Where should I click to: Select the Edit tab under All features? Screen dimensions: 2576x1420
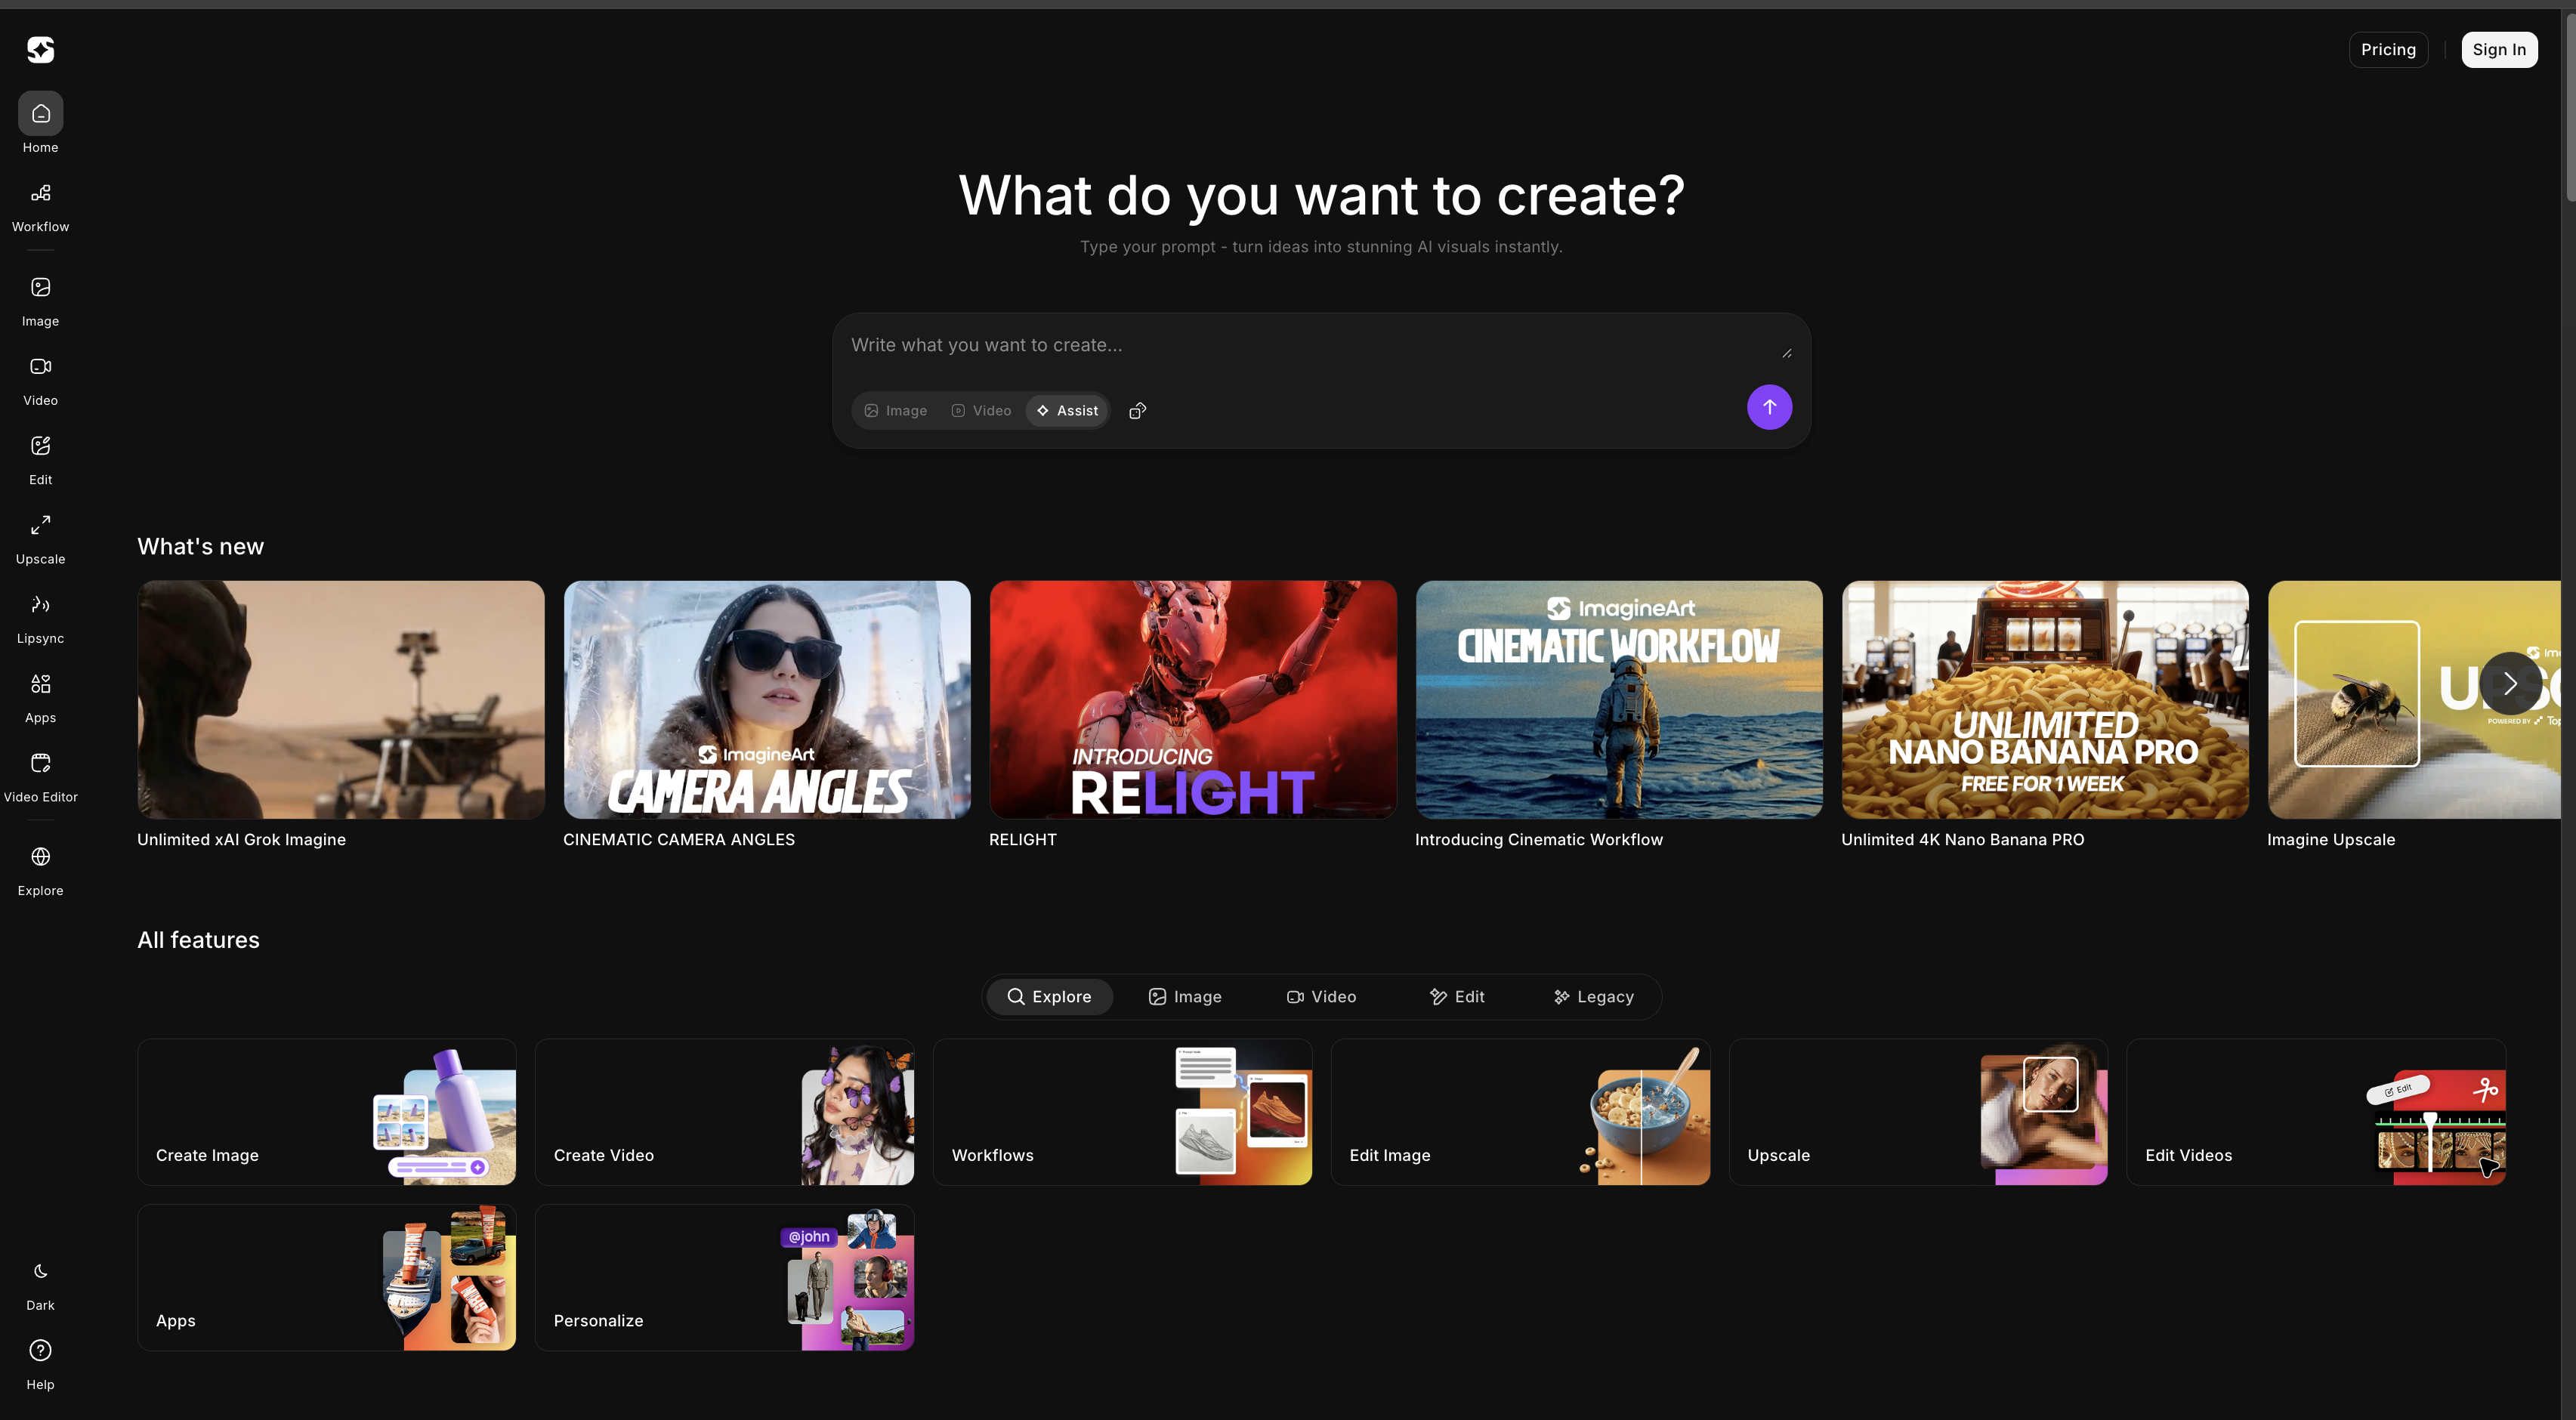click(x=1457, y=997)
